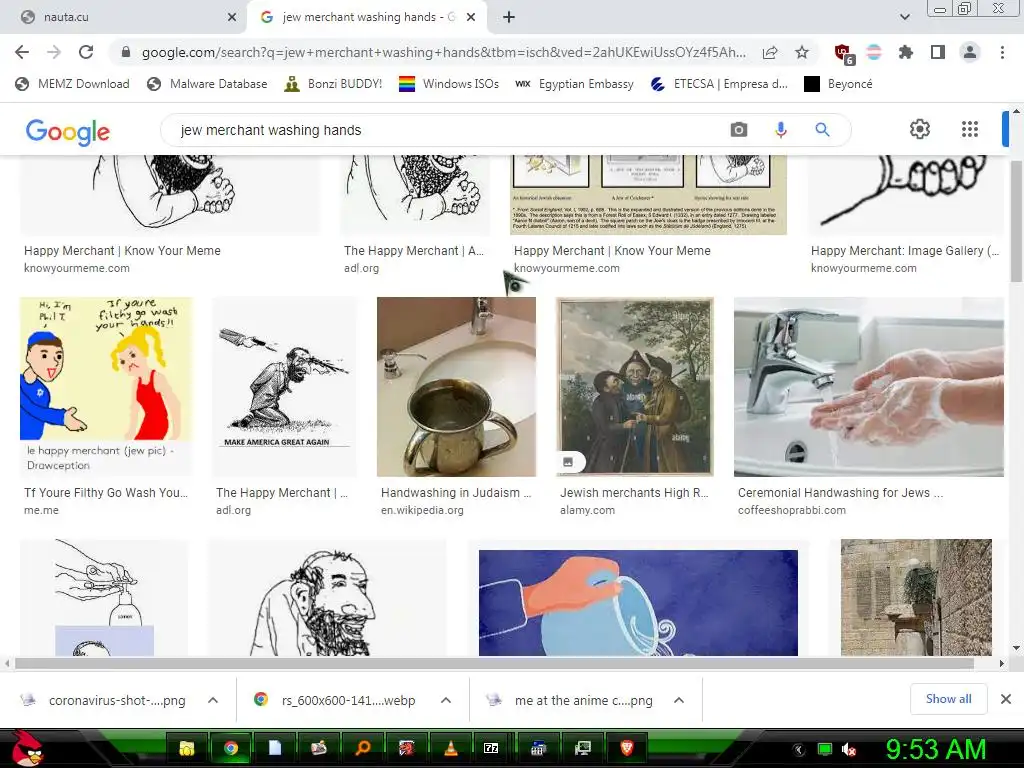Open the alamy.com painting thumbnail
Screen dimensions: 1024x768
(635, 387)
